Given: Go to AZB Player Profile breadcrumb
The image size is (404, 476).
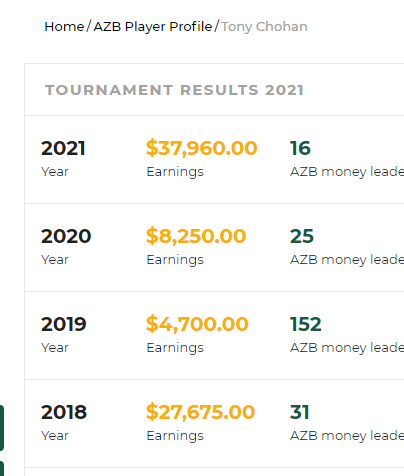Looking at the screenshot, I should point(153,27).
